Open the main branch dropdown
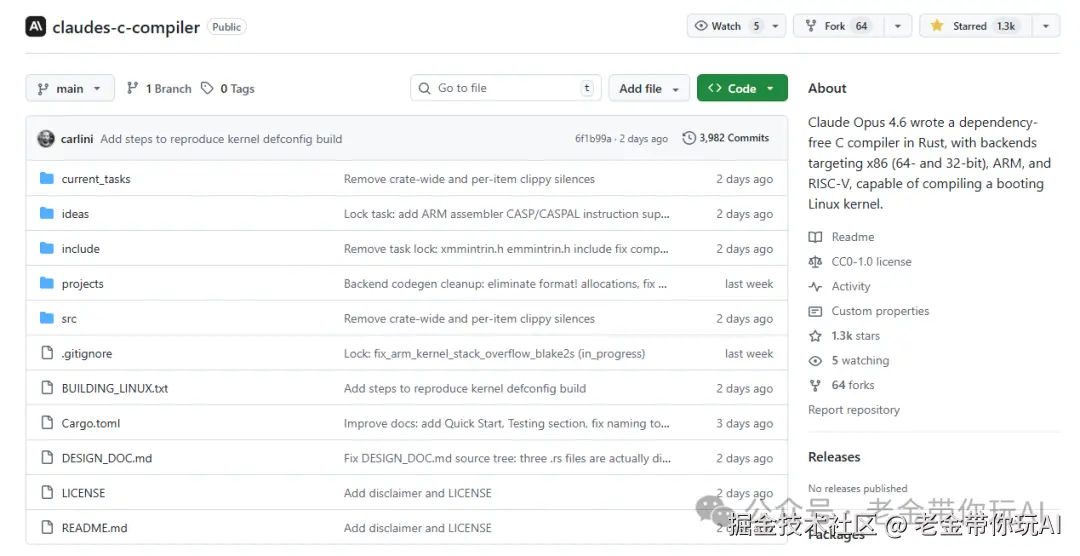1080x556 pixels. (70, 88)
